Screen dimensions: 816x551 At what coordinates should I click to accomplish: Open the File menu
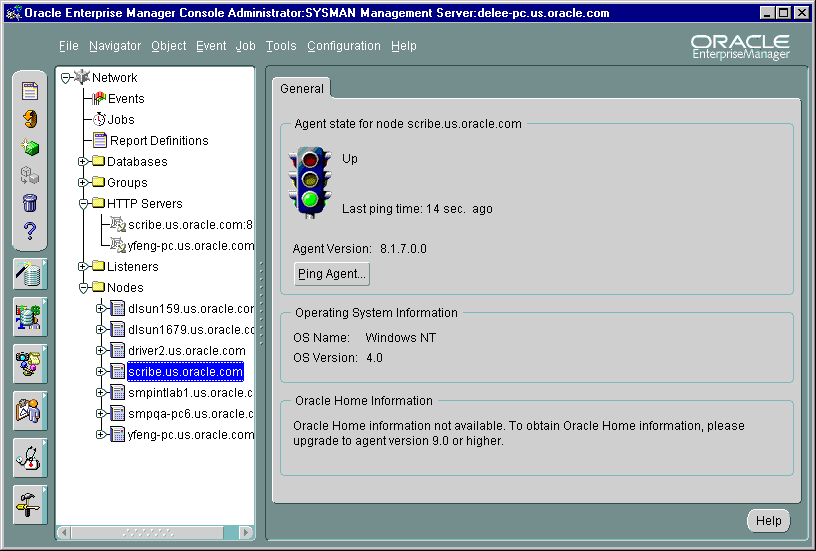click(x=69, y=46)
